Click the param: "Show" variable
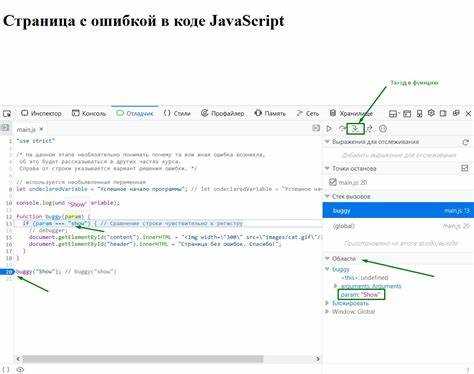The height and width of the screenshot is (374, 474). pos(361,295)
